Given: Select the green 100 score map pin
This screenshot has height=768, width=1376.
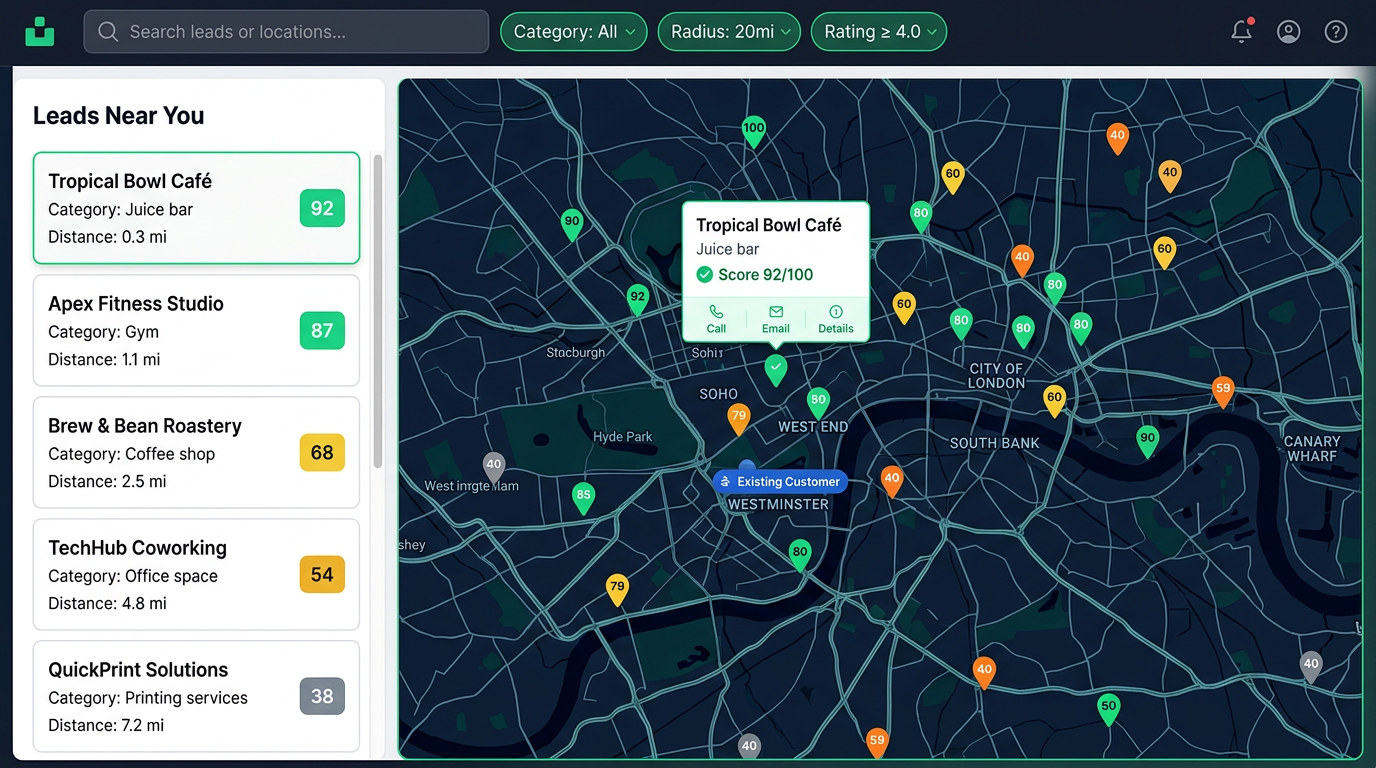Looking at the screenshot, I should tap(754, 131).
